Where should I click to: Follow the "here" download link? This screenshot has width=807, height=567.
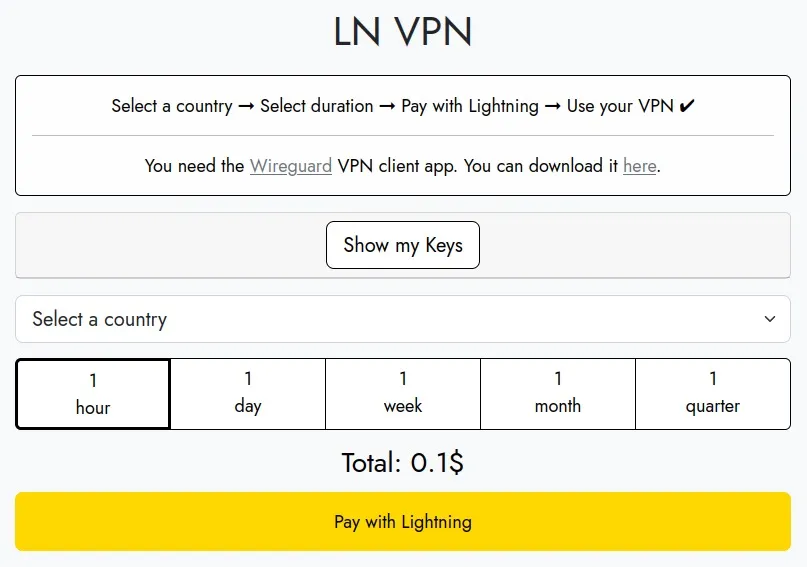640,166
